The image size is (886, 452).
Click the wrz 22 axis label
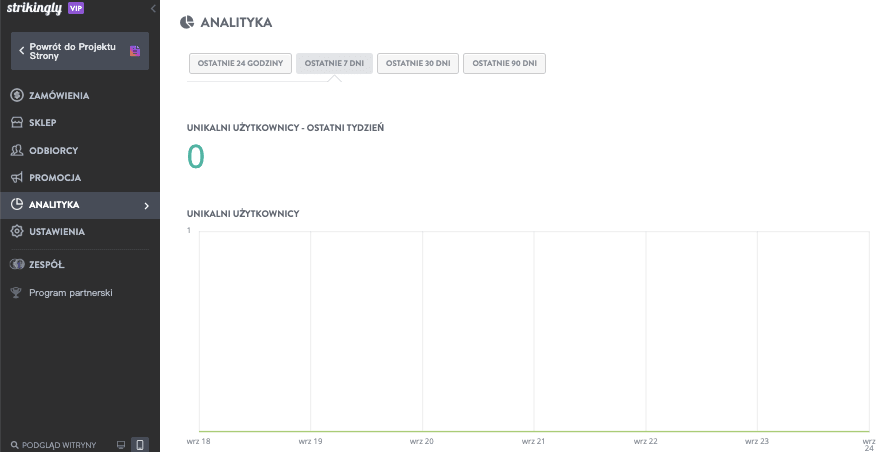pyautogui.click(x=645, y=441)
